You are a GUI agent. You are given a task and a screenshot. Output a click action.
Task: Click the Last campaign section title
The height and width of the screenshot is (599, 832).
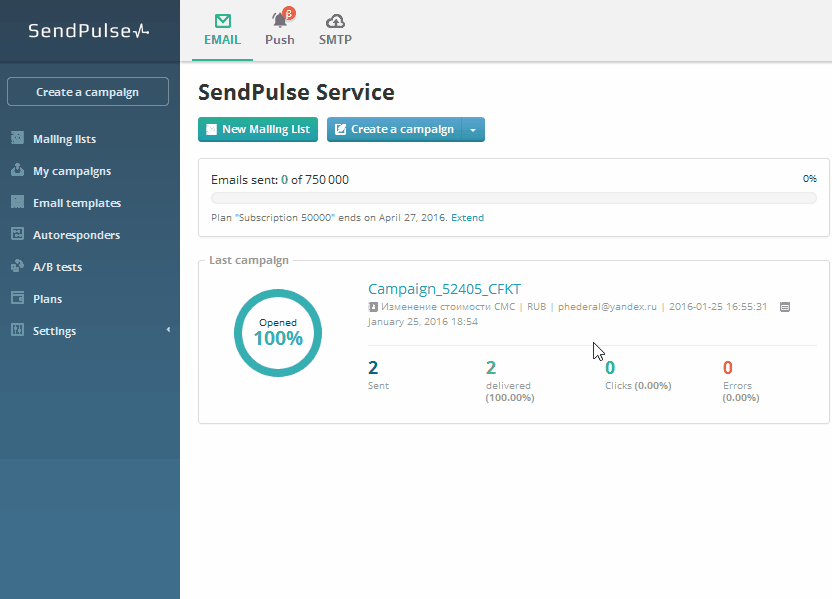pos(249,260)
